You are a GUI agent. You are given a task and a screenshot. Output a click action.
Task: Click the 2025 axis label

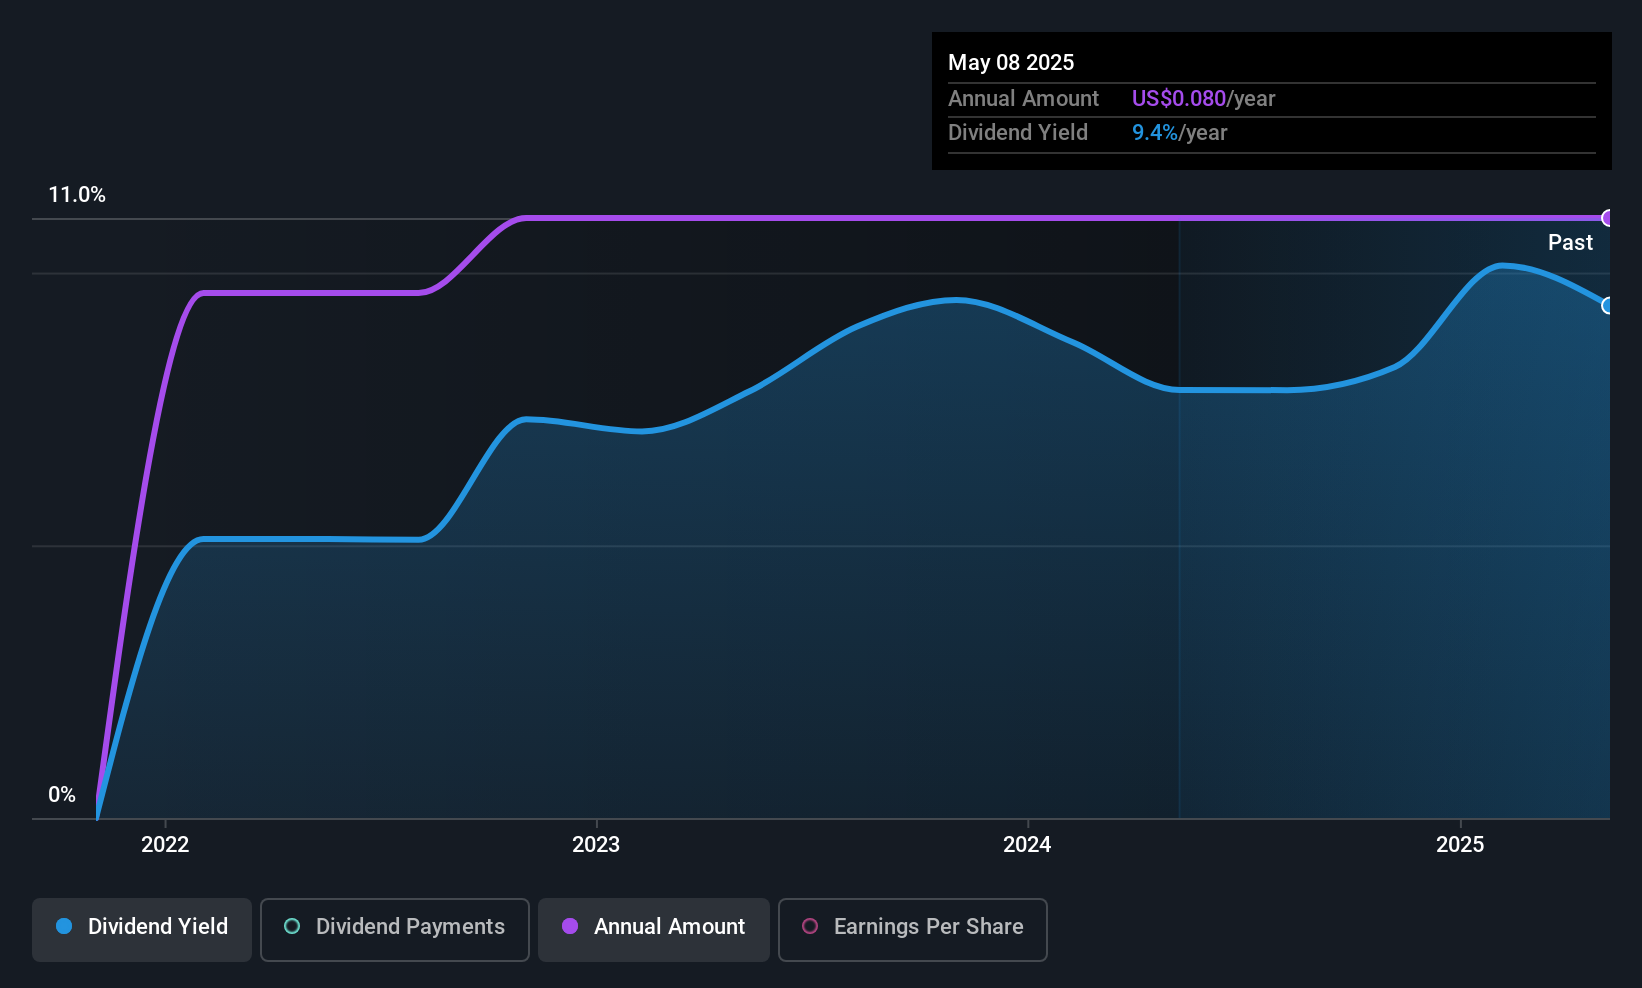(1460, 844)
